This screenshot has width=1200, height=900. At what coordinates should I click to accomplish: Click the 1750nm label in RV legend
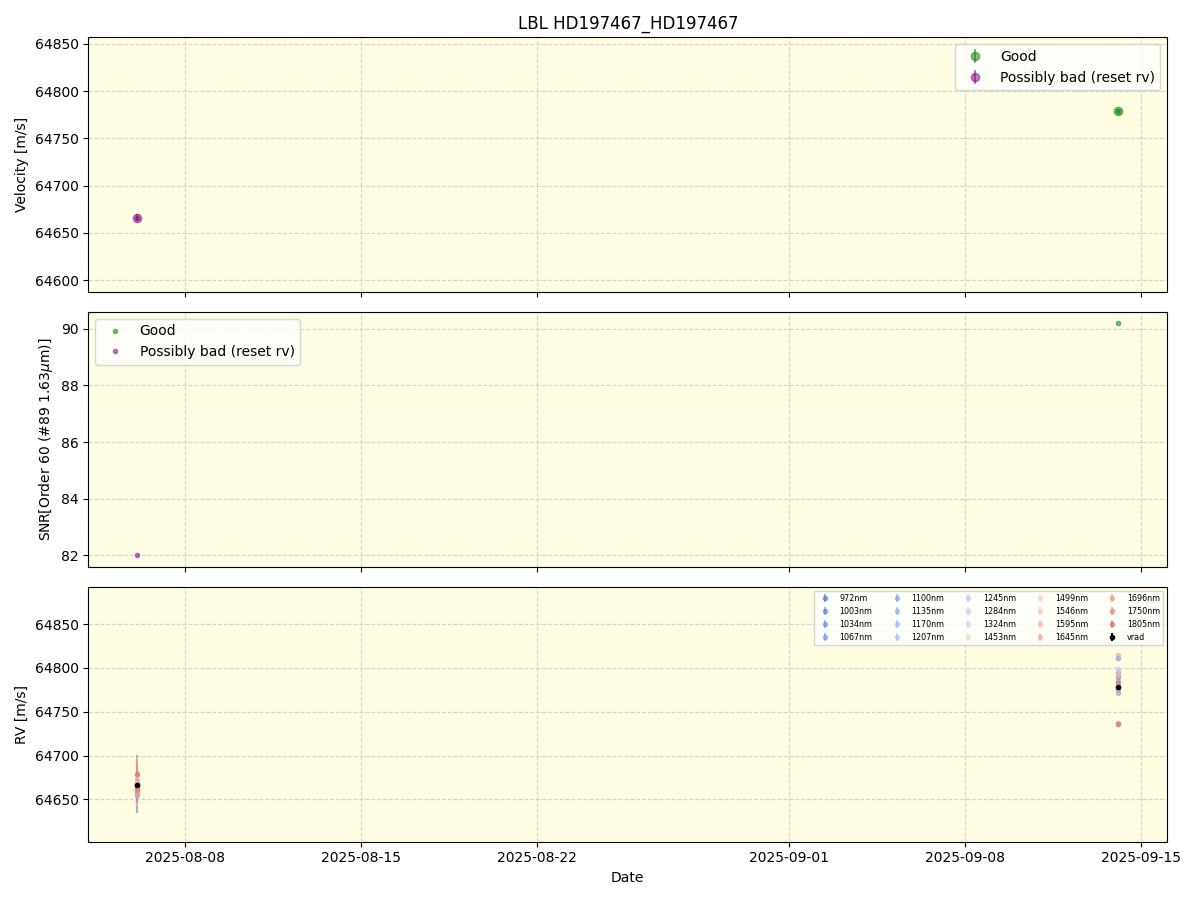click(x=1144, y=611)
